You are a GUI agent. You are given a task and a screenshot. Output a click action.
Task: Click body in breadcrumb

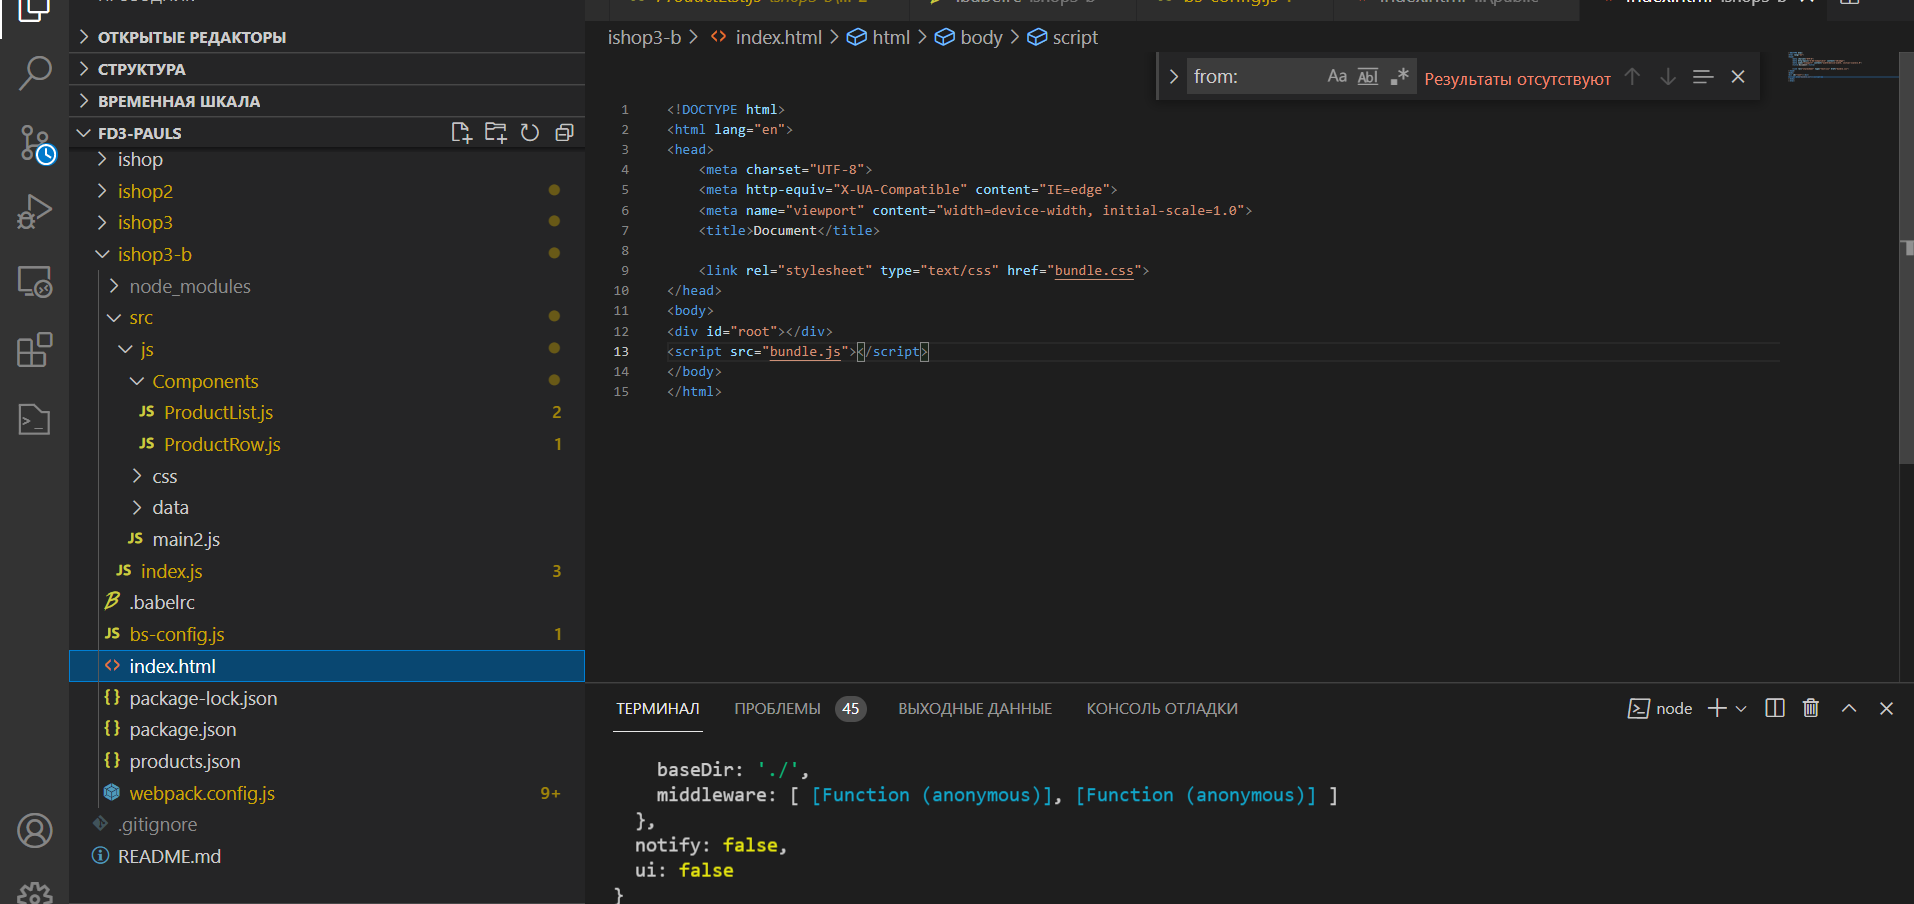(x=981, y=37)
